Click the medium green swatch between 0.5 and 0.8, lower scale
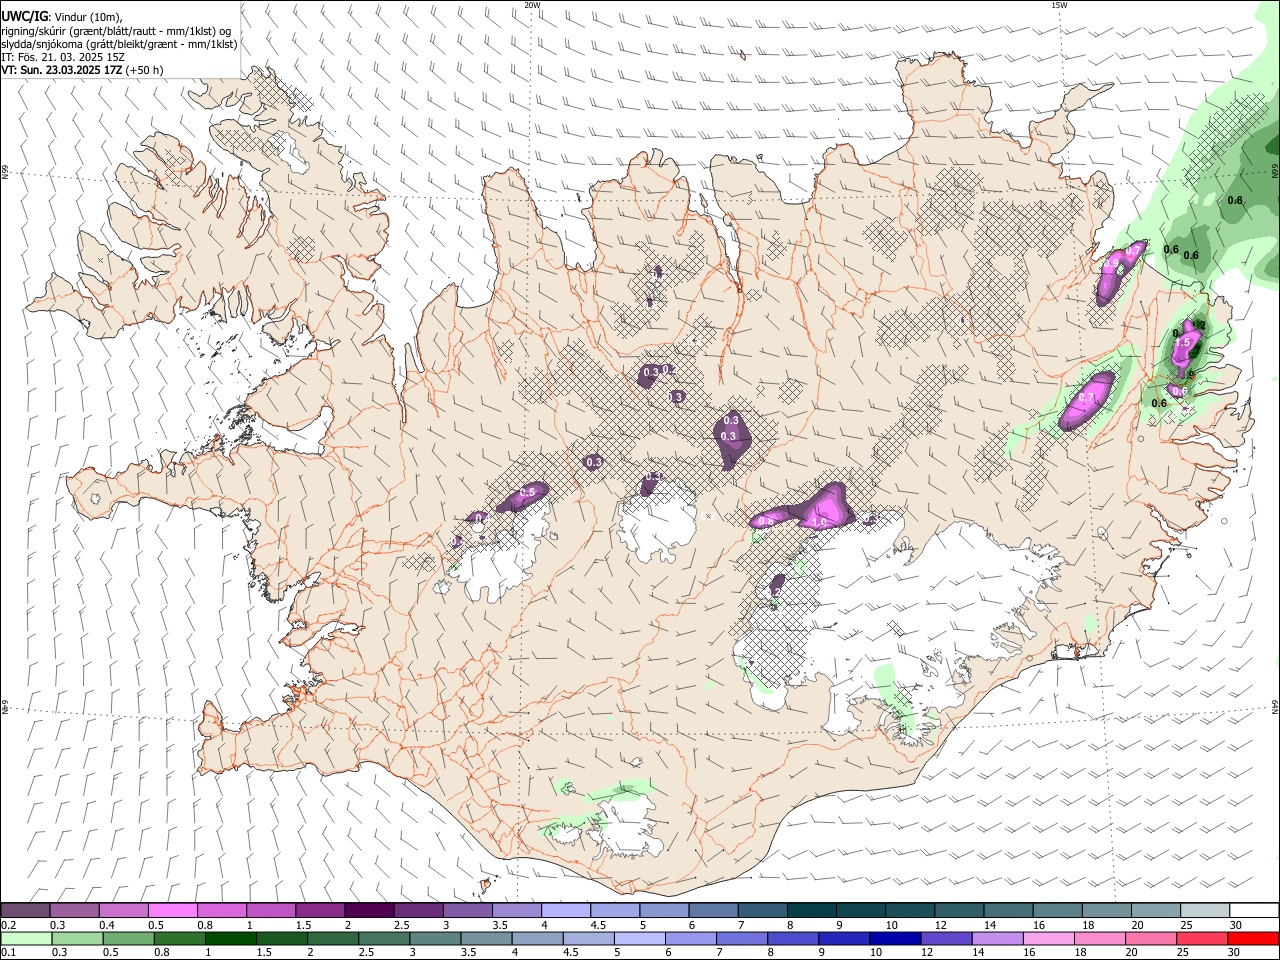 [128, 938]
